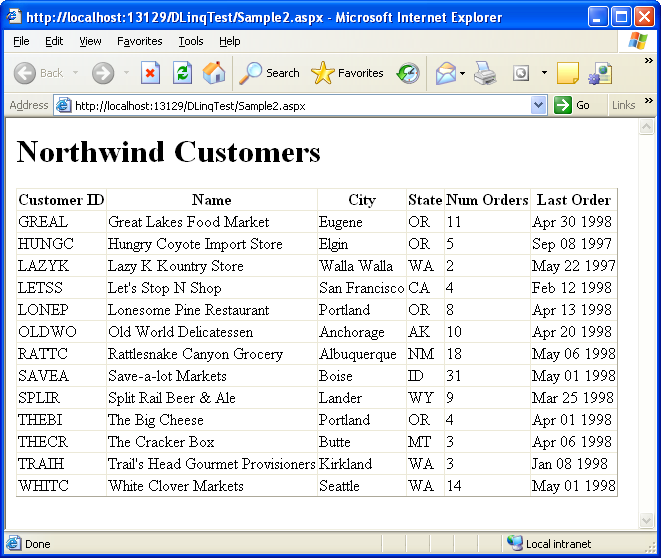Screen dimensions: 661x558
Task: Click the Customer ID column header
Action: [x=61, y=200]
